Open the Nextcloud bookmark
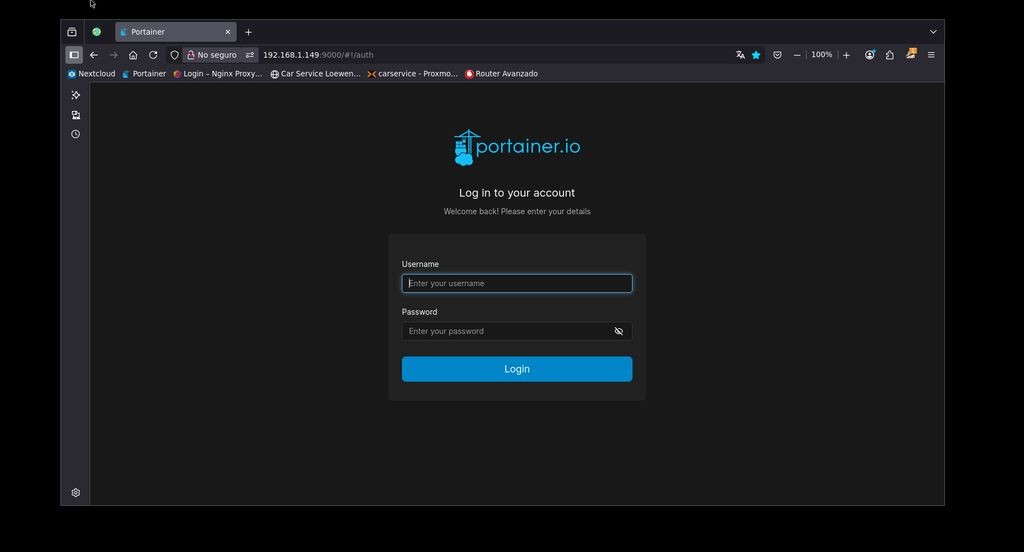This screenshot has width=1024, height=552. [x=91, y=74]
